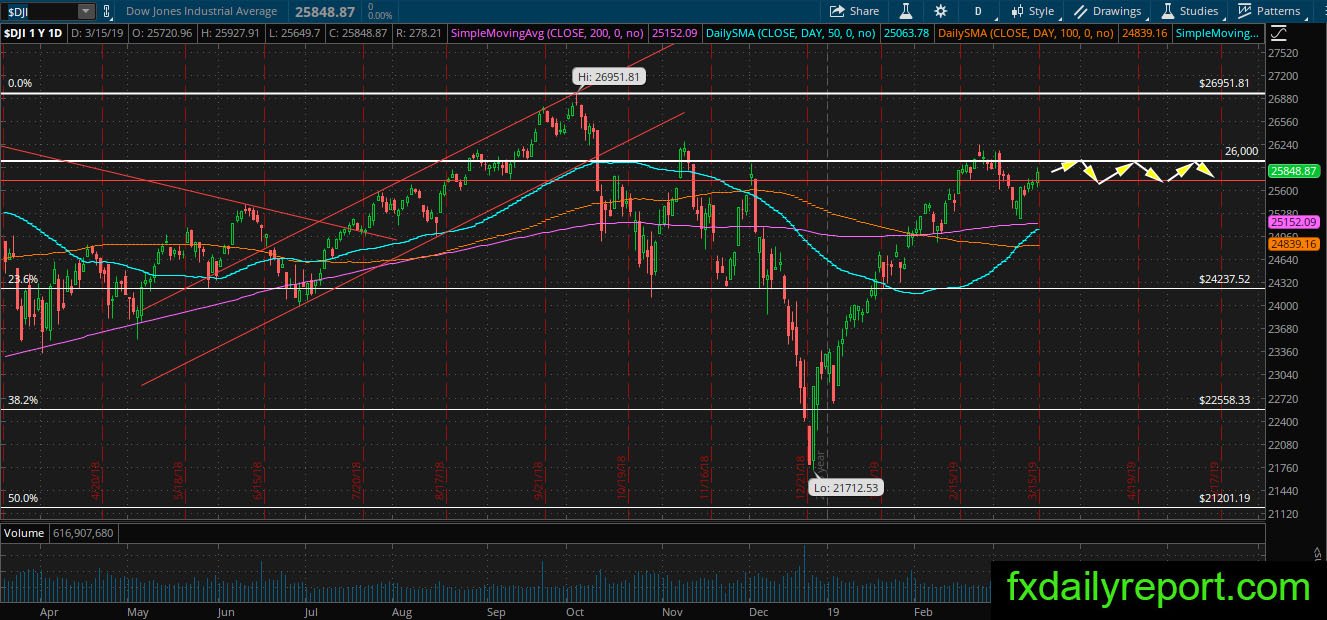Click the Feb label on time axis
1327x620 pixels.
coord(922,609)
